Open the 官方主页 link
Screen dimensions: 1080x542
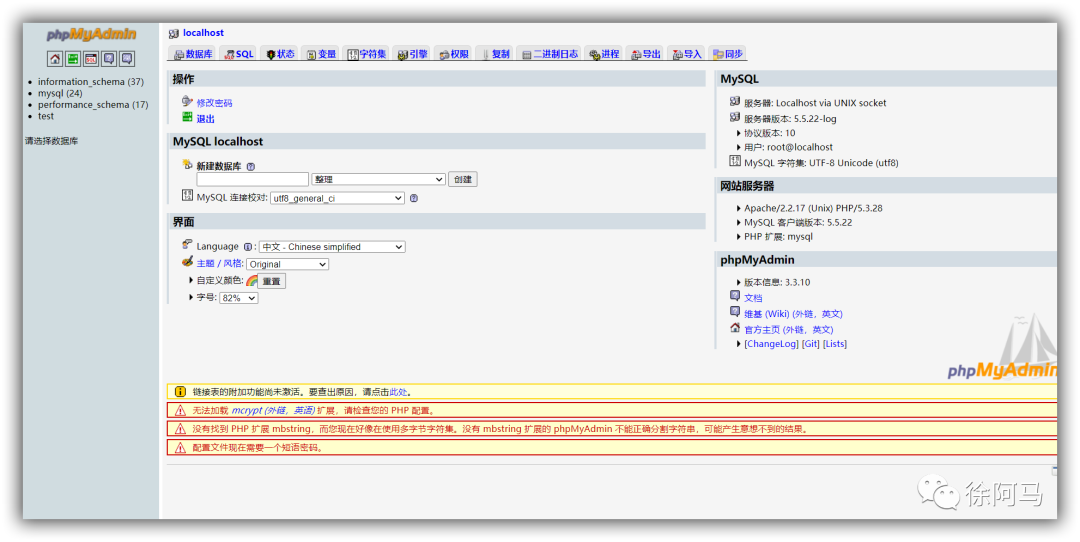[789, 330]
